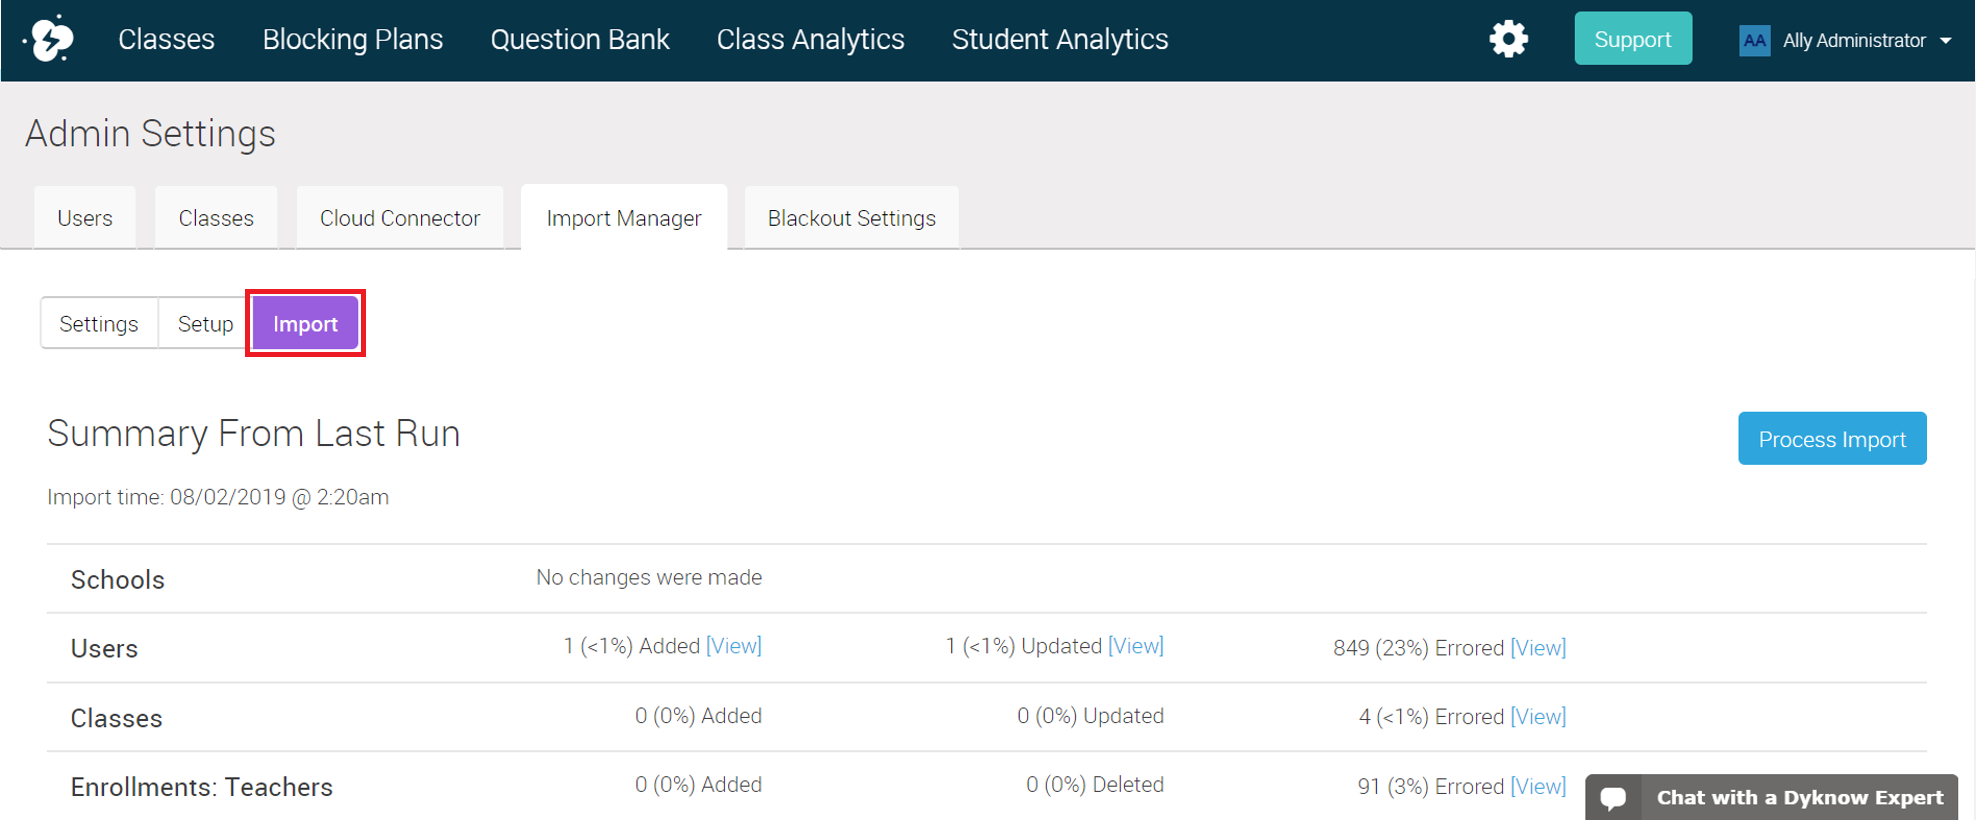Select the purple Import sub-tab
The width and height of the screenshot is (1976, 820).
click(305, 324)
